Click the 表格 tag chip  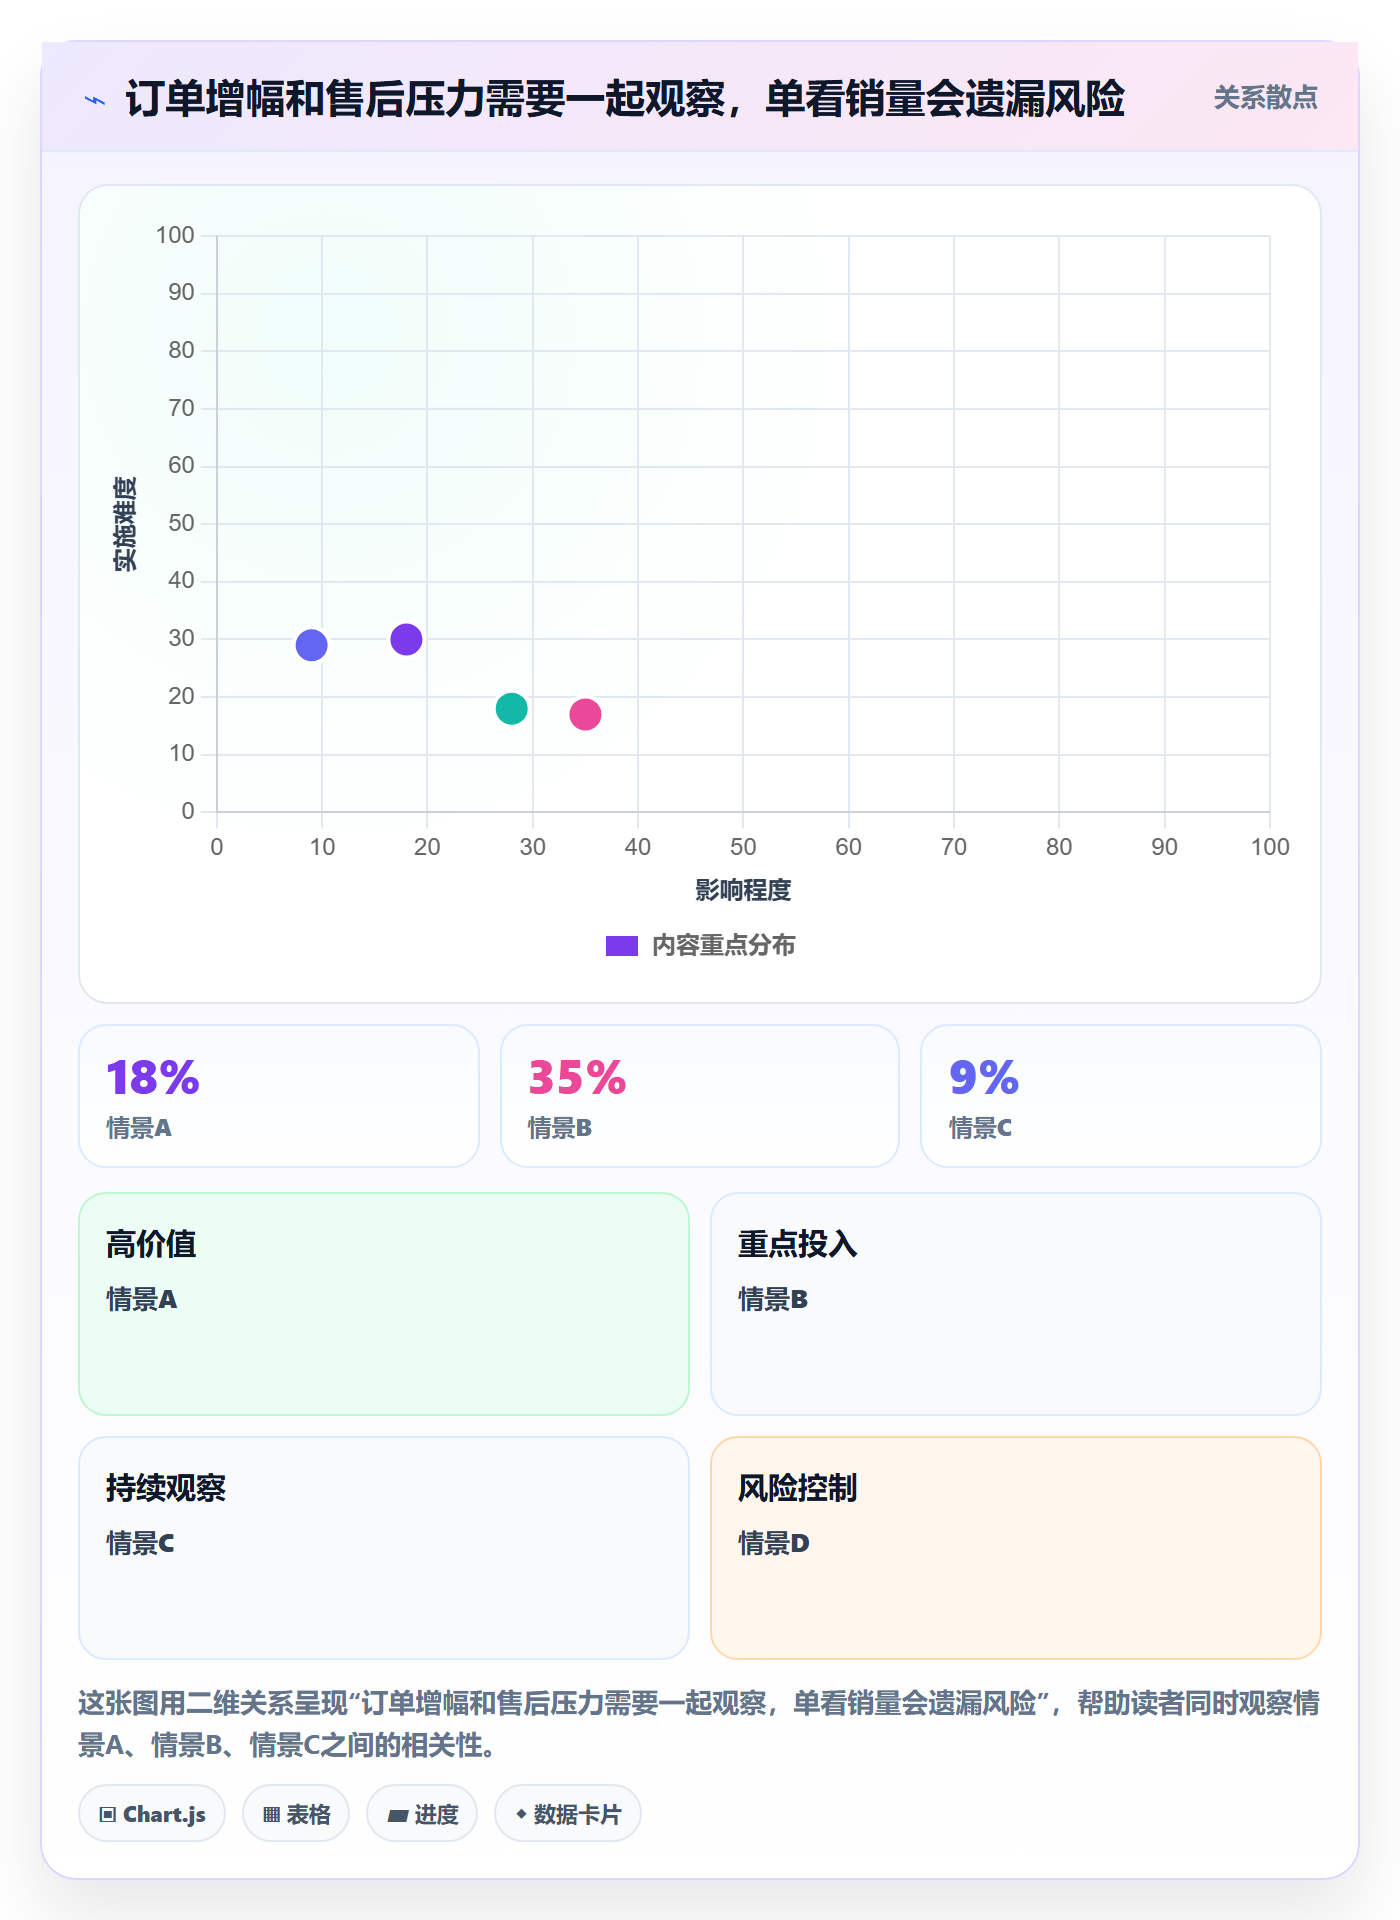coord(296,1814)
